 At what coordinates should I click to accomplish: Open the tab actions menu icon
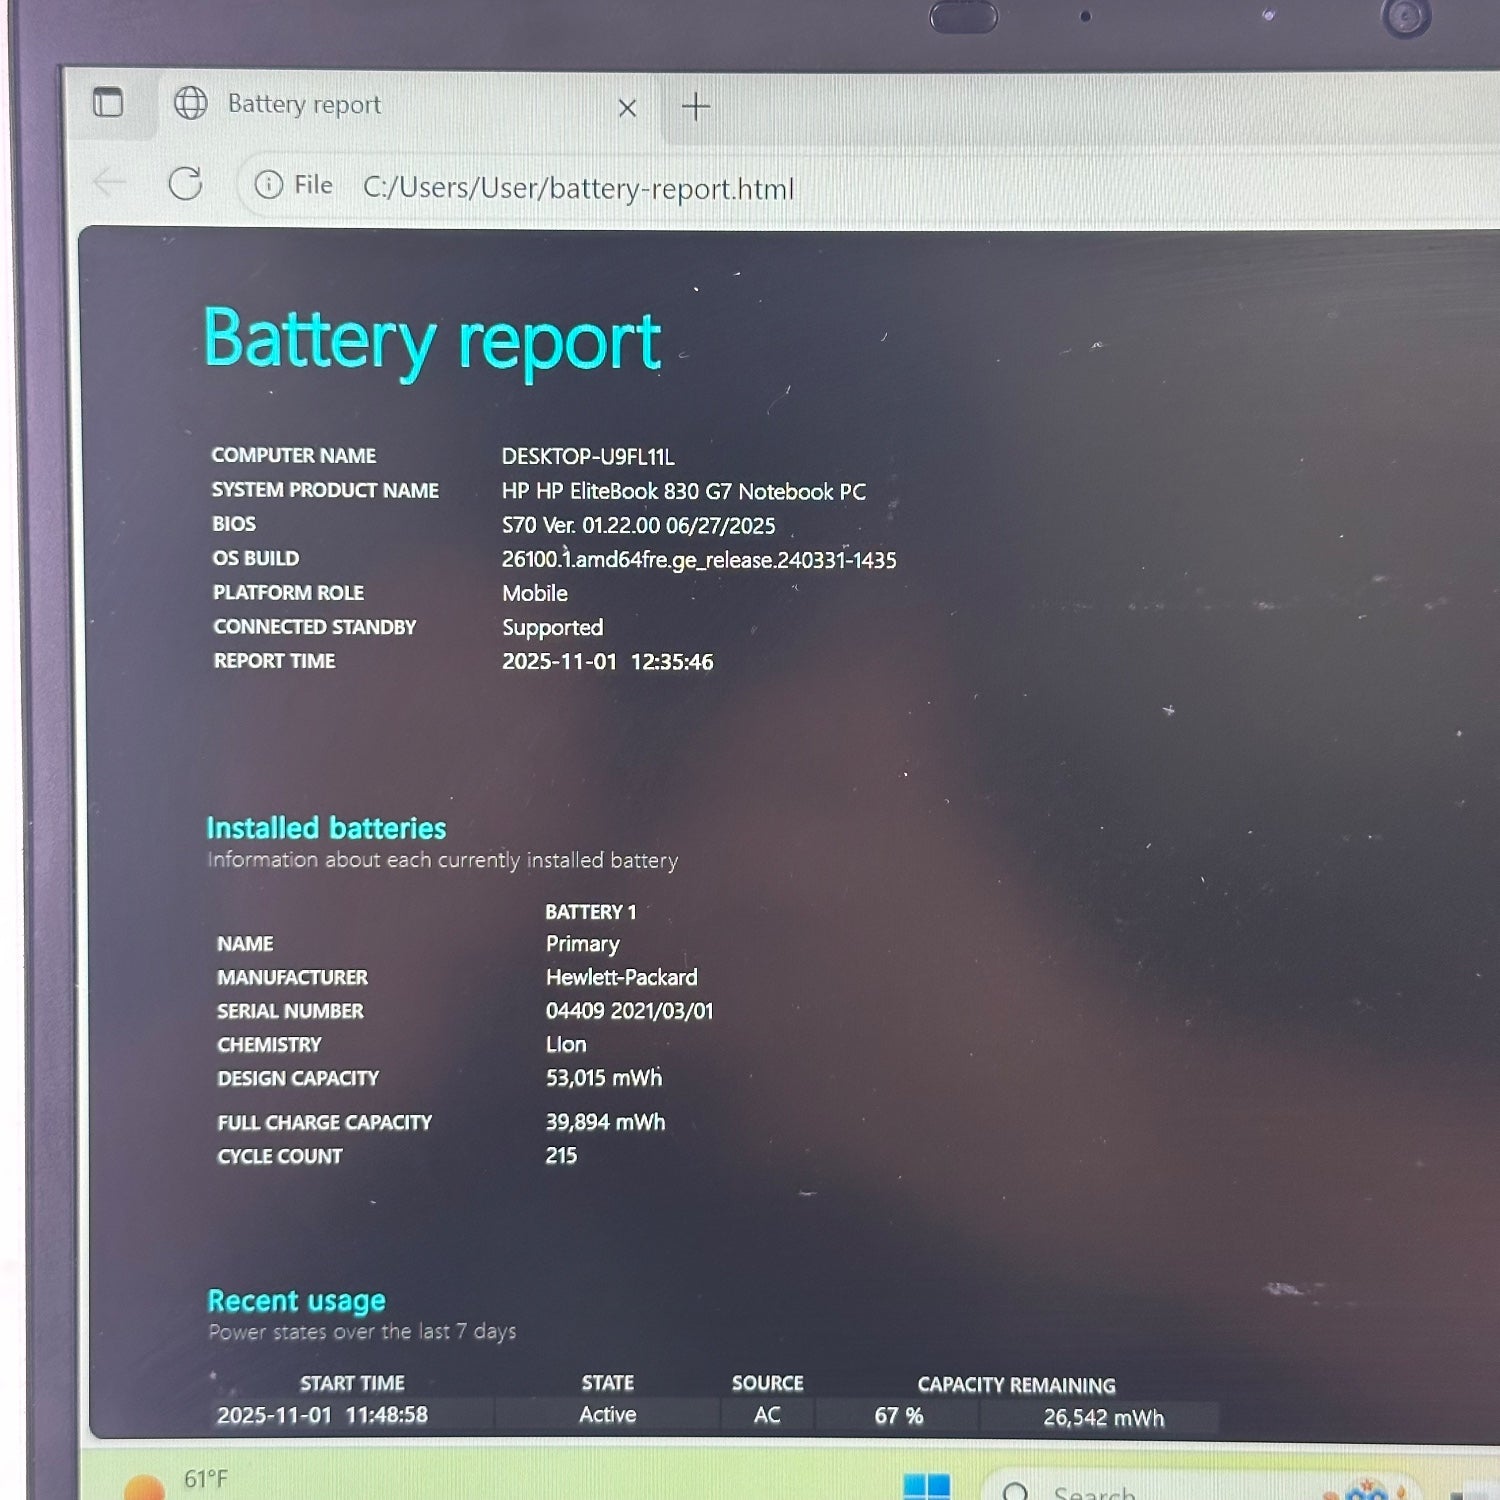(108, 102)
